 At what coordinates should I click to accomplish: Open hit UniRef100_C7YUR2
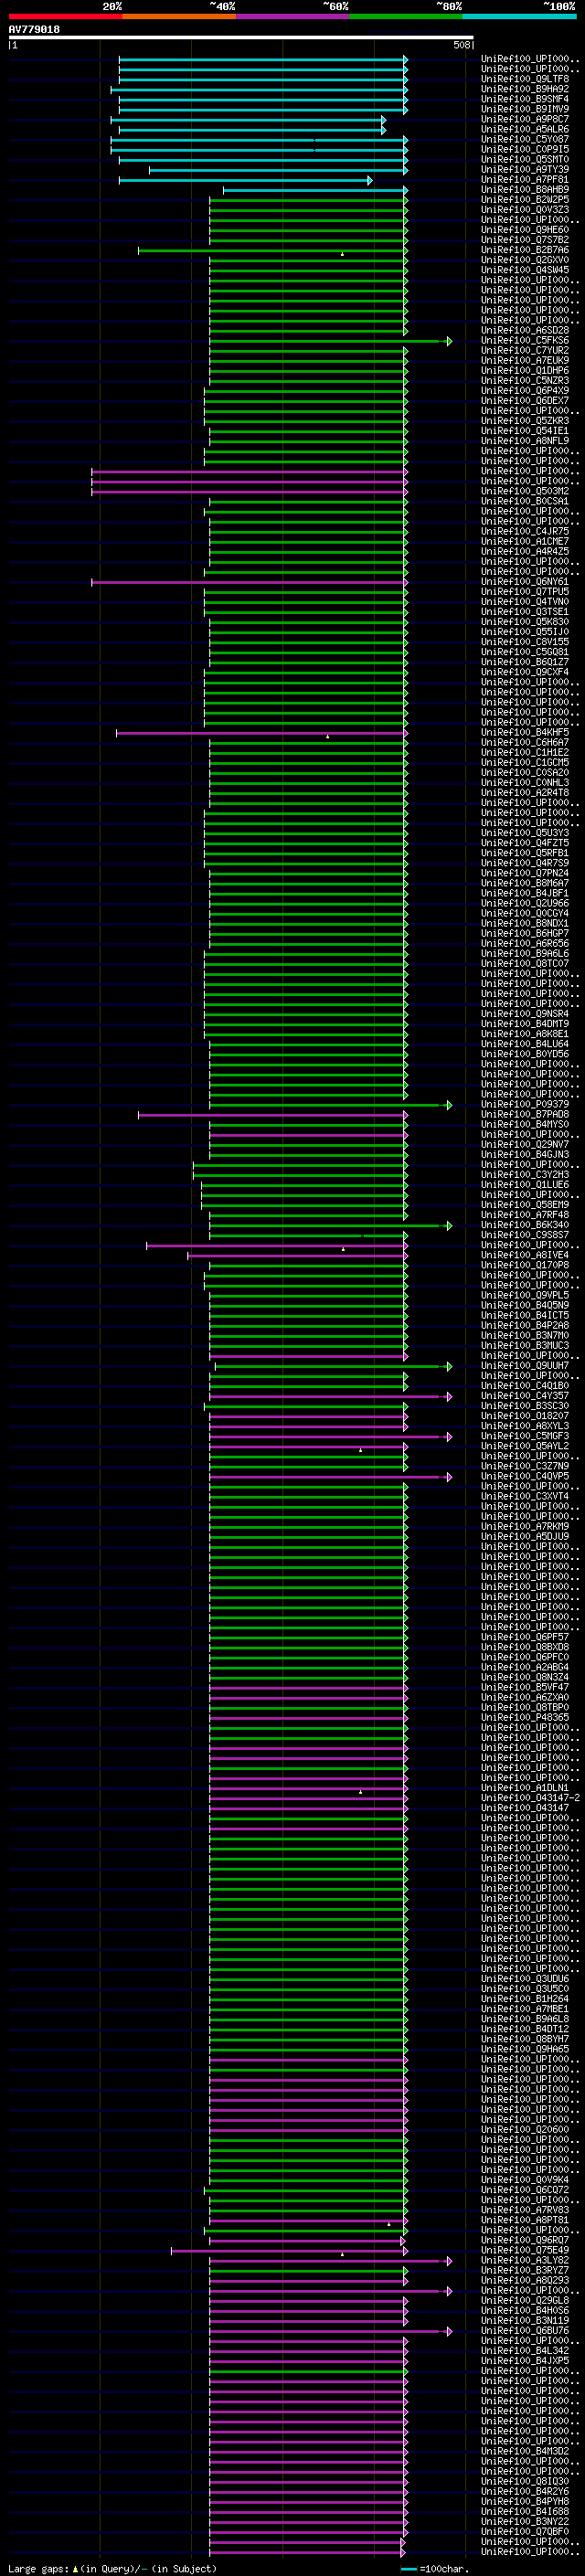click(525, 351)
